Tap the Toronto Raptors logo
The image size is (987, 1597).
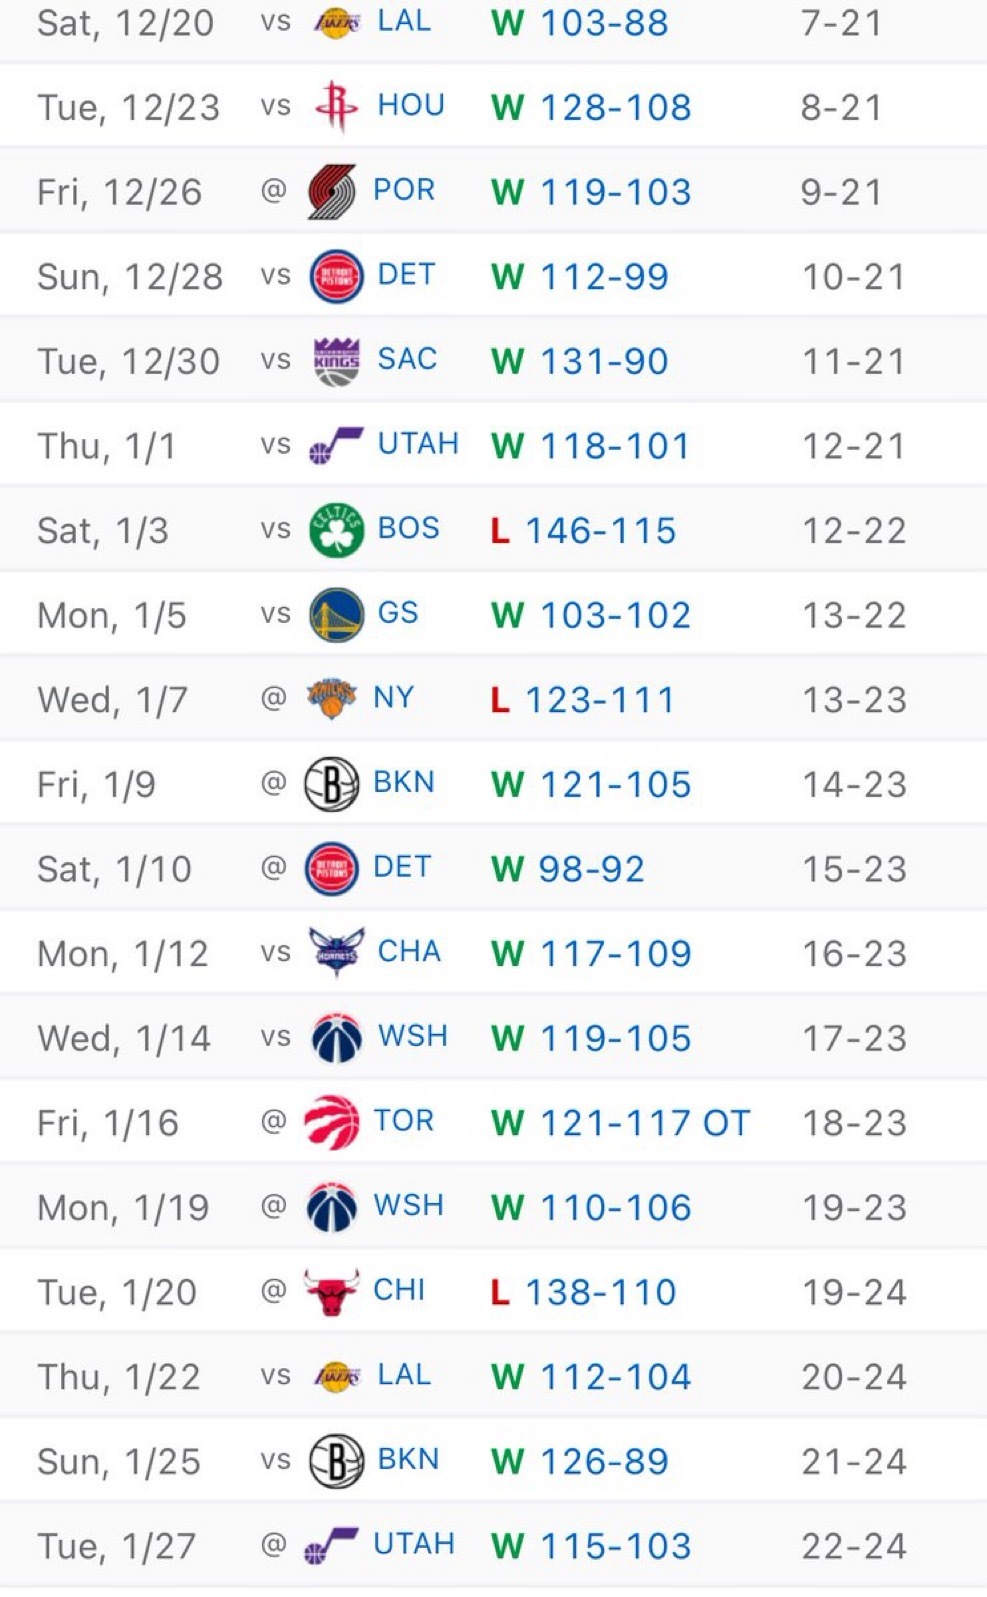tap(332, 1121)
